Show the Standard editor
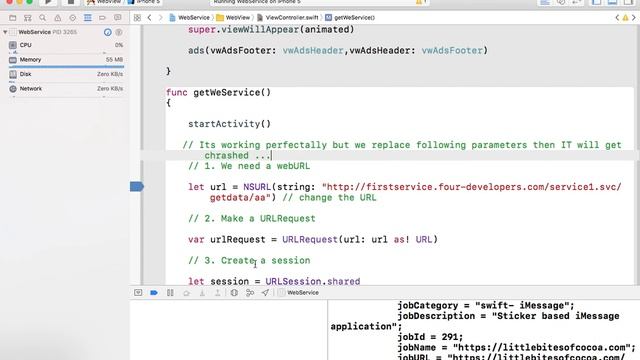640x360 pixels. point(545,2)
